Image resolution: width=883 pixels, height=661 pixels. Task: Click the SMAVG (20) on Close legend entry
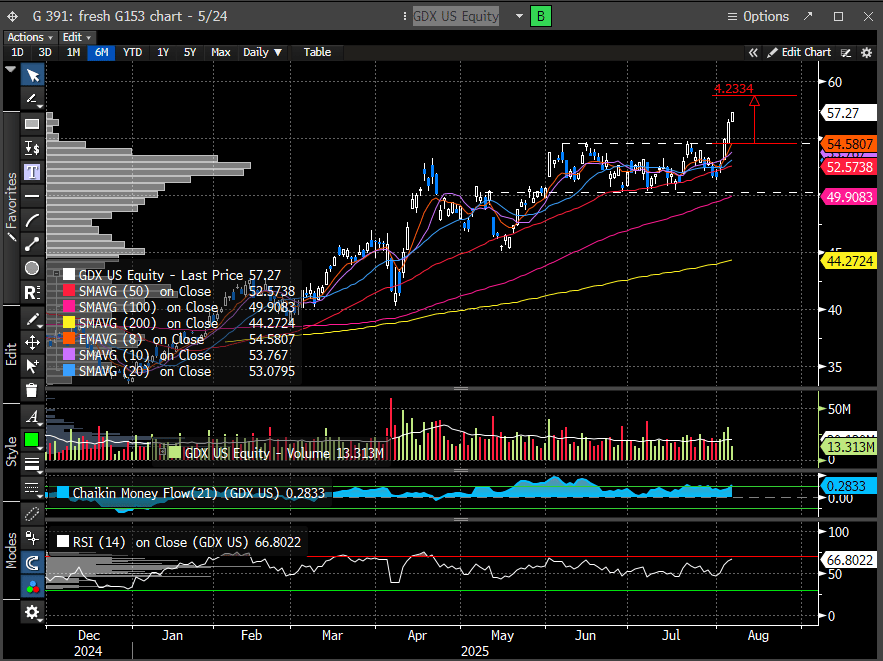coord(145,371)
